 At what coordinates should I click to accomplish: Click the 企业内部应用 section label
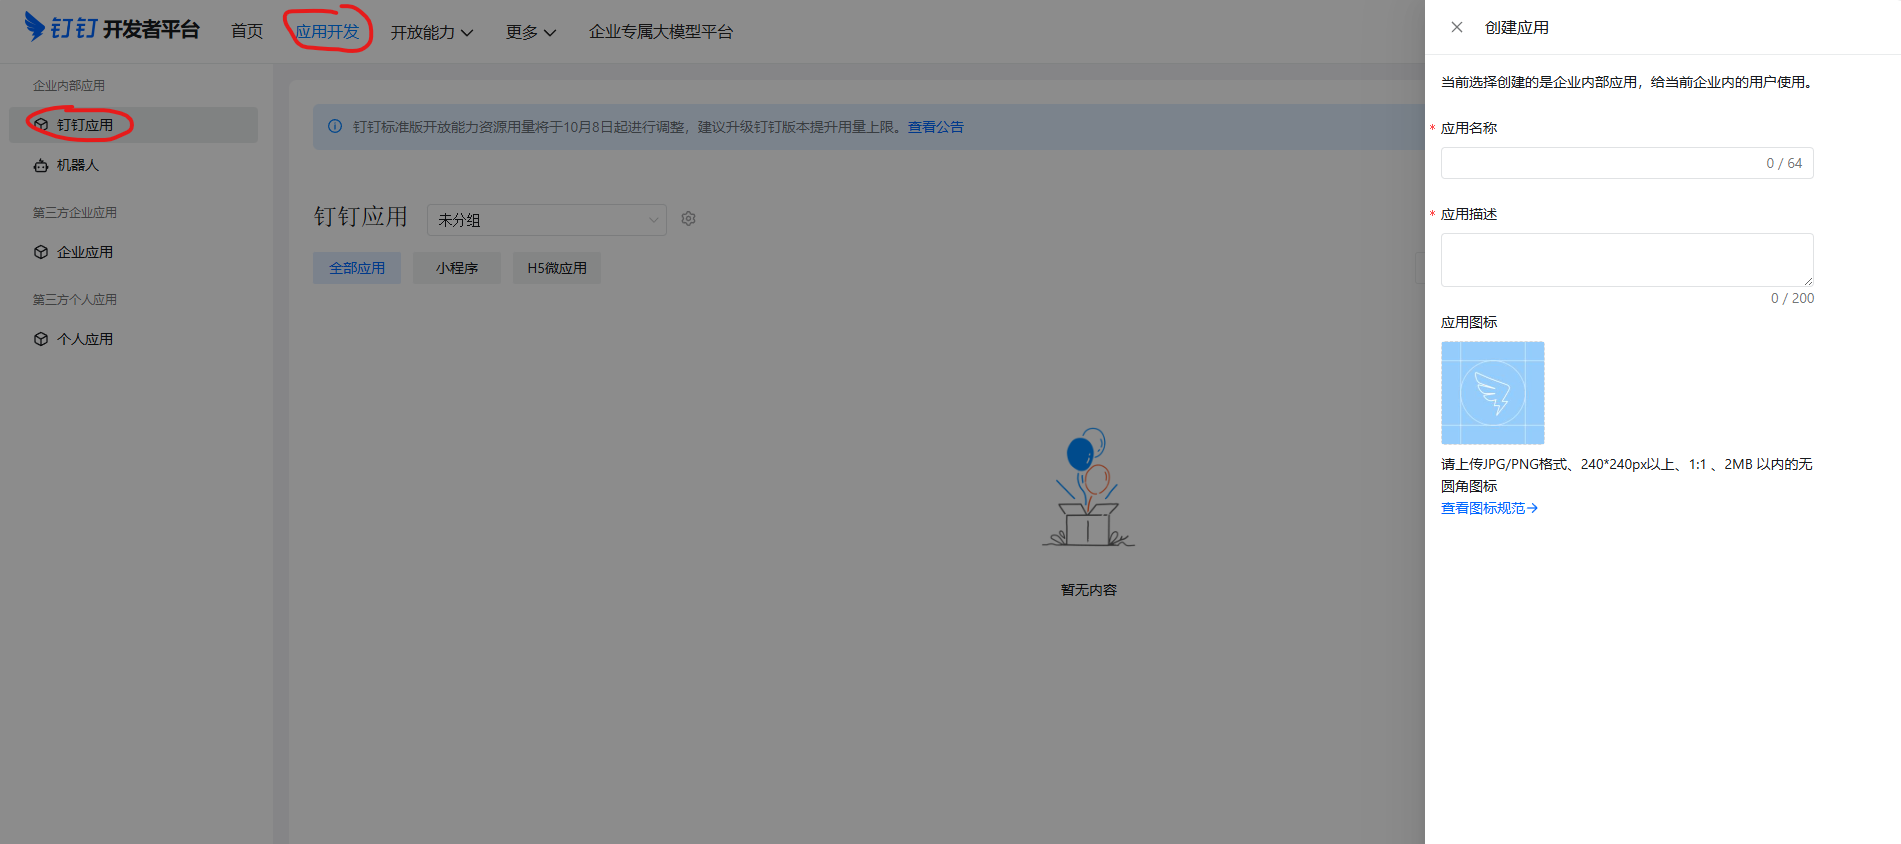[69, 86]
